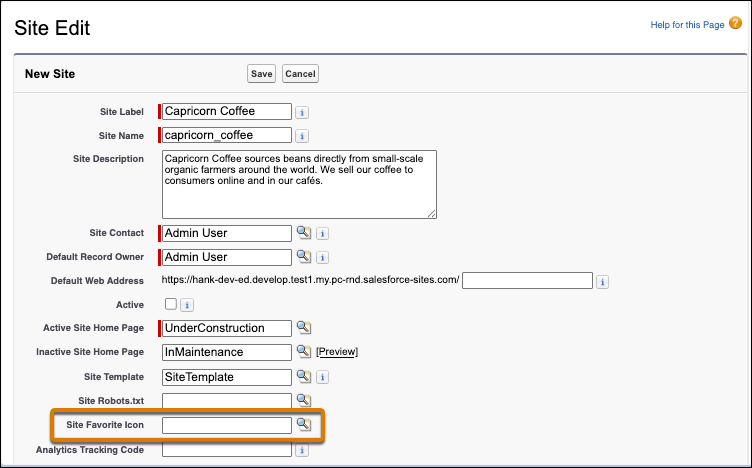The height and width of the screenshot is (468, 752).
Task: Show info icon for Analytics Tracking Code
Action: 302,450
